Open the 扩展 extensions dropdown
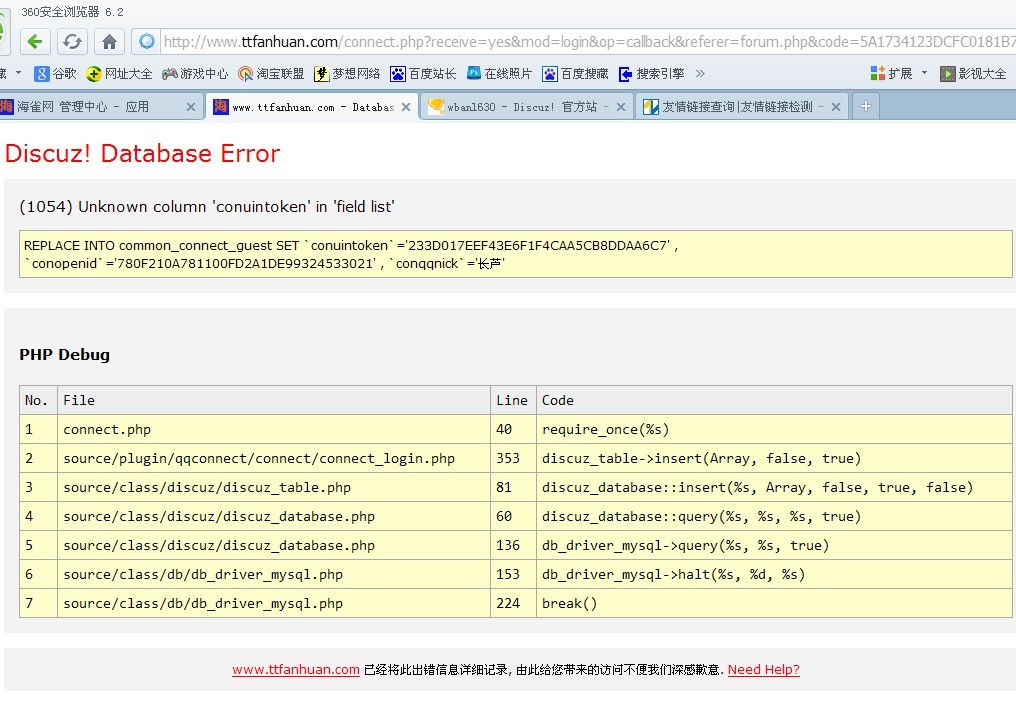The image size is (1016, 722). click(899, 74)
